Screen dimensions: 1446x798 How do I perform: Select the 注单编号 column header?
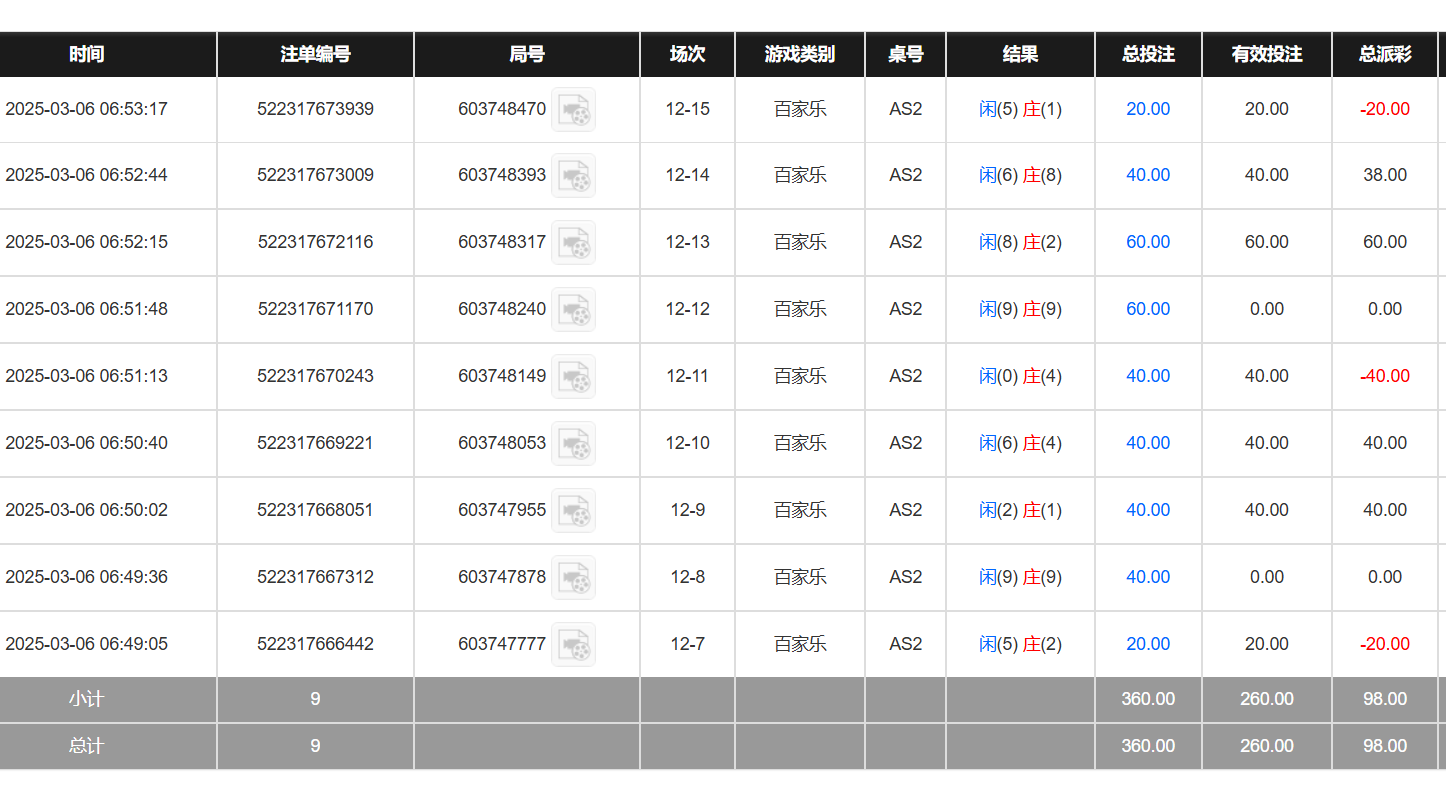coord(315,54)
